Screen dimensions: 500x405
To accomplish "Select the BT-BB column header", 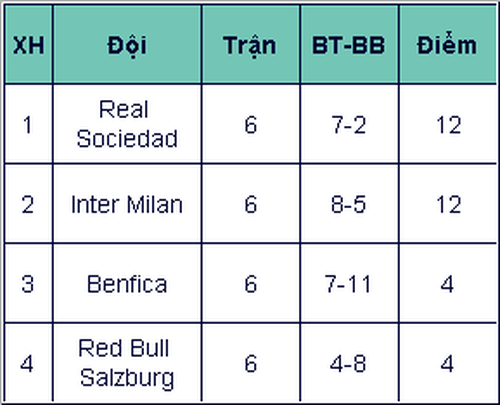I will pos(349,44).
